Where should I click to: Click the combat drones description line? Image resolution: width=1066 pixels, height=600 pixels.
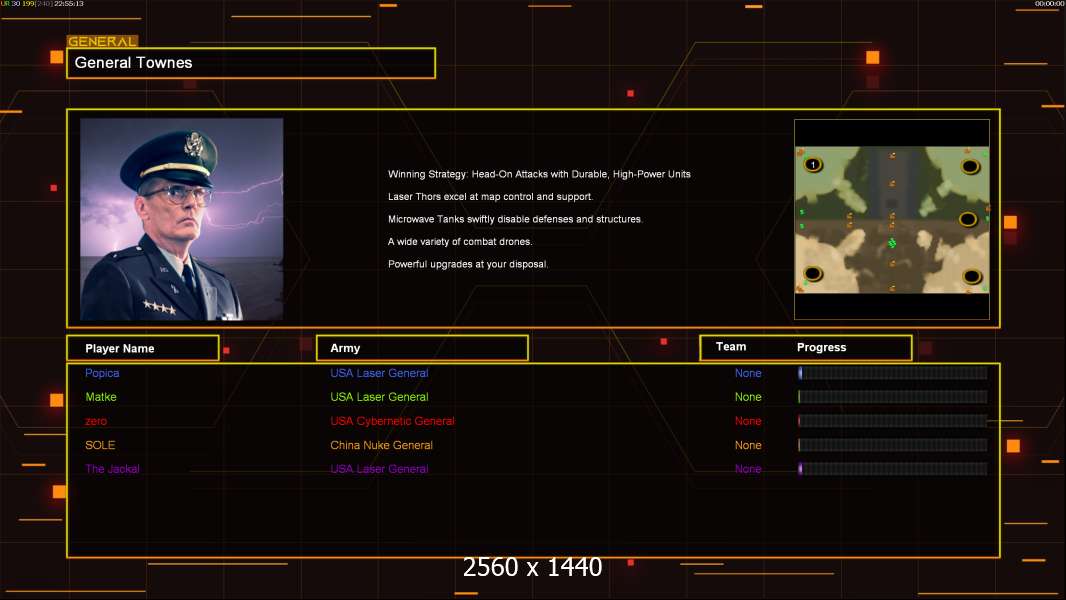460,241
